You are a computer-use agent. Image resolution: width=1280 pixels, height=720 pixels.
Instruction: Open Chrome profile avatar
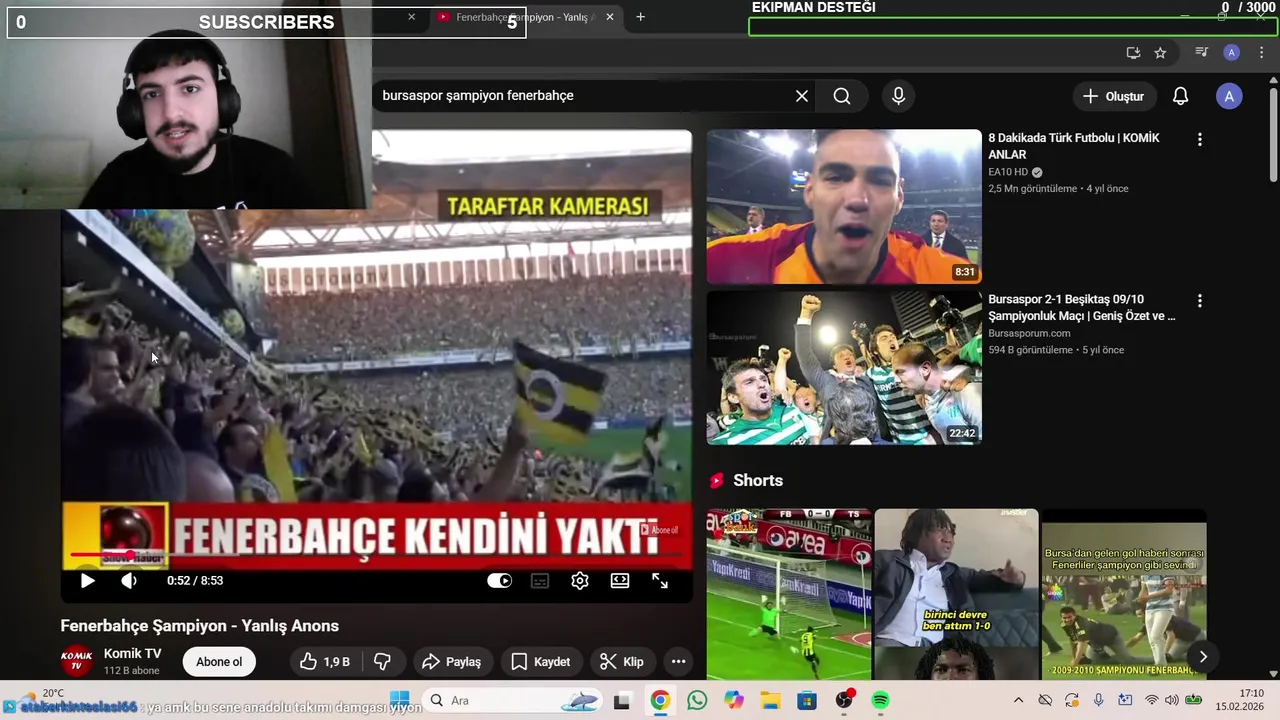click(1232, 53)
